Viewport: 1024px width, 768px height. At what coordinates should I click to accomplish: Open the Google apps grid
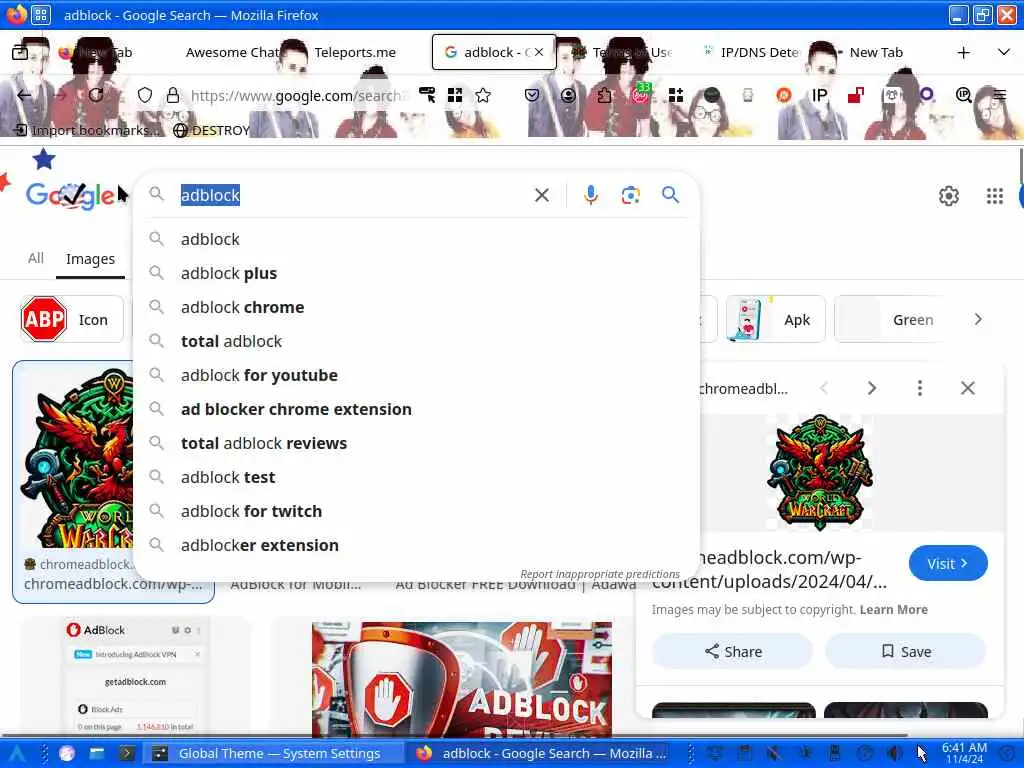994,195
